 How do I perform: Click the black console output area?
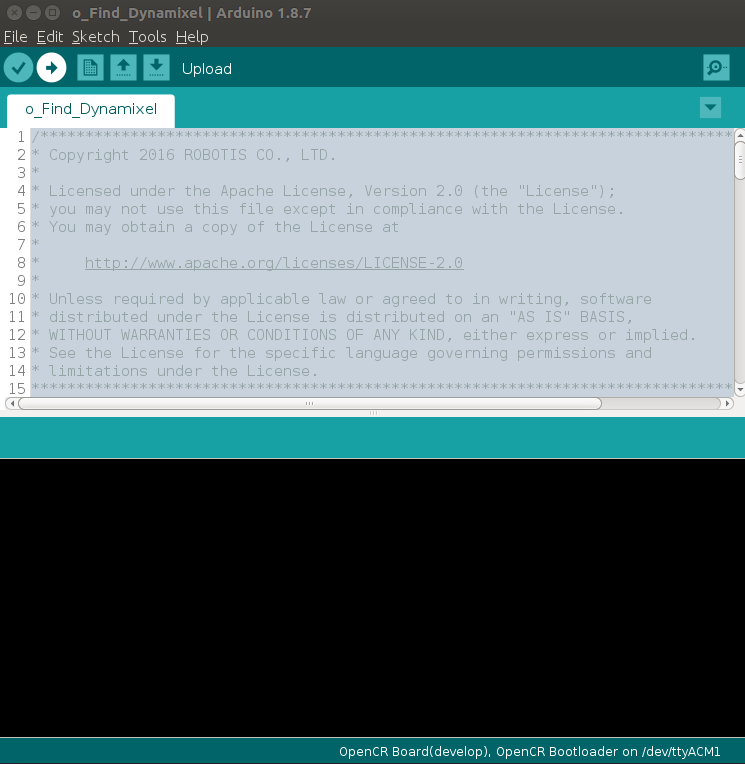372,598
